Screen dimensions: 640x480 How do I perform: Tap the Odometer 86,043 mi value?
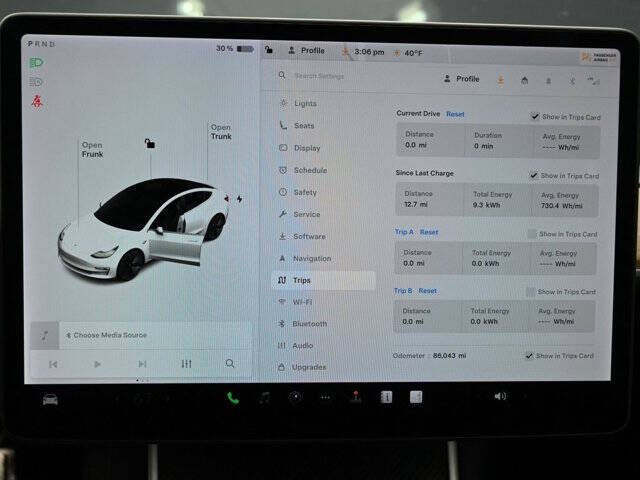coord(449,356)
